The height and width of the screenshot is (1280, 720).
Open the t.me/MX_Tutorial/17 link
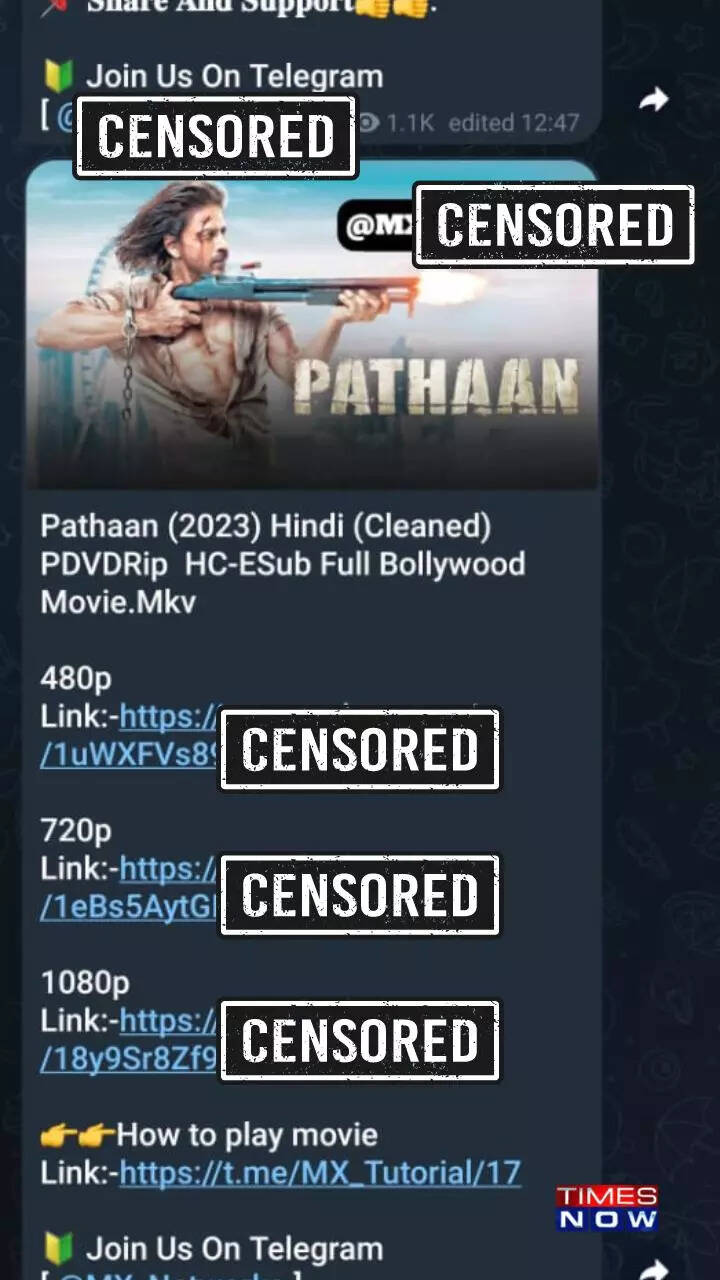[x=320, y=1172]
